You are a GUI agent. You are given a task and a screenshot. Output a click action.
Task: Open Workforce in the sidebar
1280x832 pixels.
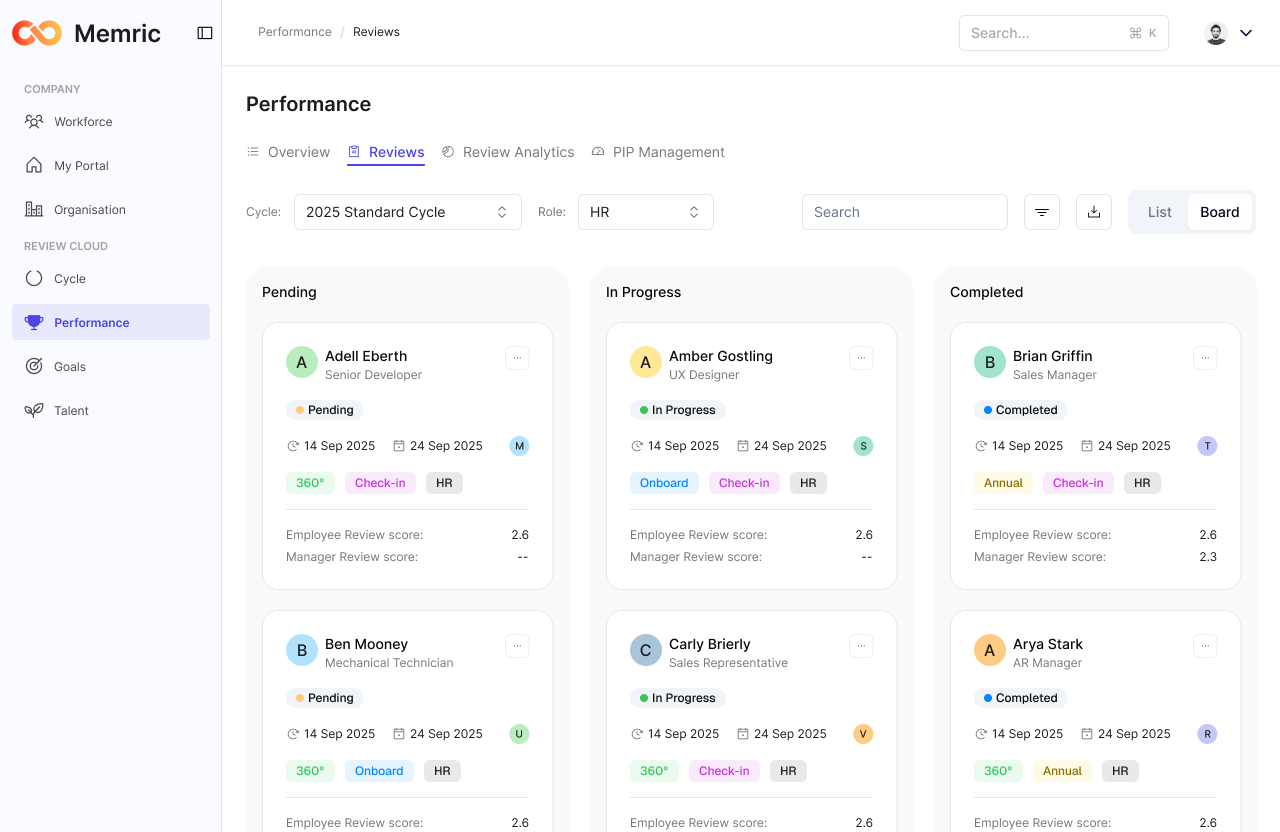tap(111, 122)
